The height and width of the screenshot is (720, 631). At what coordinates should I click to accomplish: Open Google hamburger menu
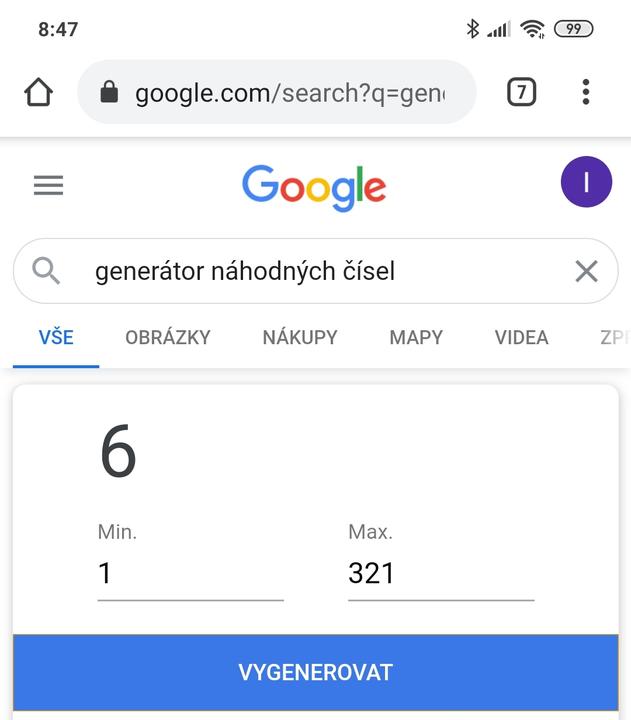[x=48, y=185]
